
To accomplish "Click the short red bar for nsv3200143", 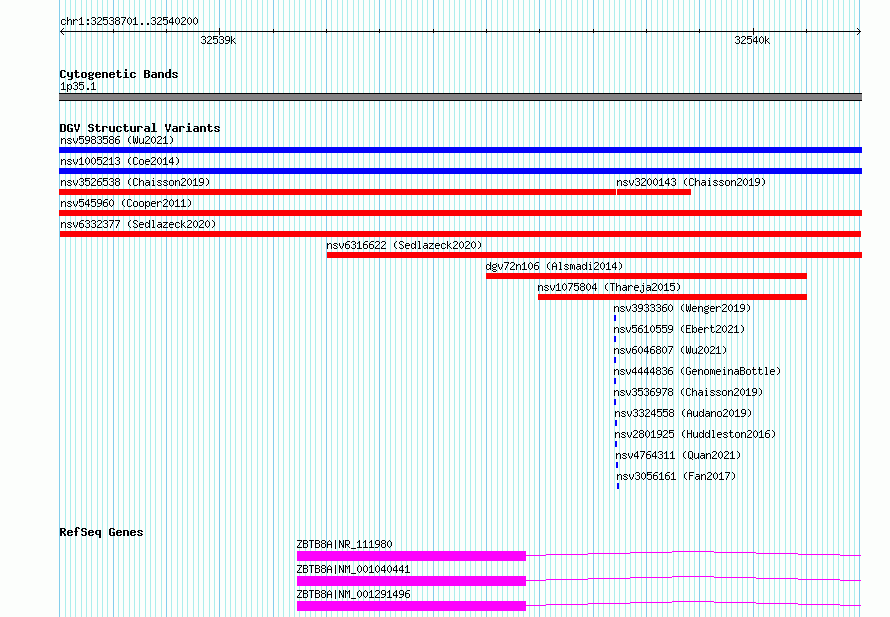I will click(653, 192).
